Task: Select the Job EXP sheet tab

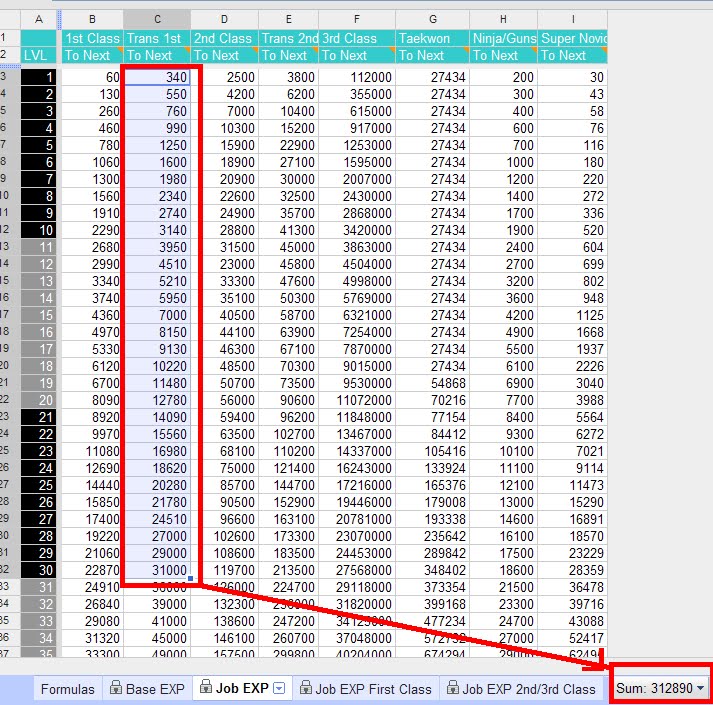Action: pyautogui.click(x=242, y=688)
